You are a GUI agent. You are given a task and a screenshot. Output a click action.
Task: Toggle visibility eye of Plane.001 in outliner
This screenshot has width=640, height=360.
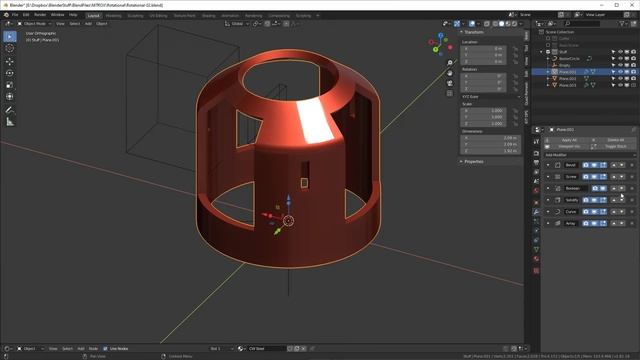(x=620, y=72)
